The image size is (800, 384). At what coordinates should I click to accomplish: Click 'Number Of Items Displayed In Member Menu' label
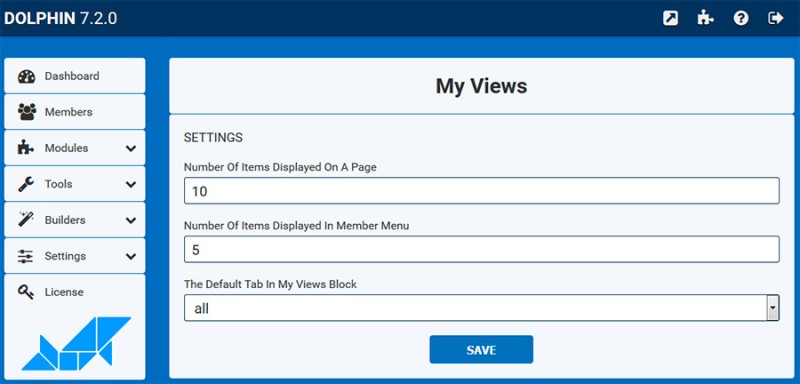click(x=296, y=226)
